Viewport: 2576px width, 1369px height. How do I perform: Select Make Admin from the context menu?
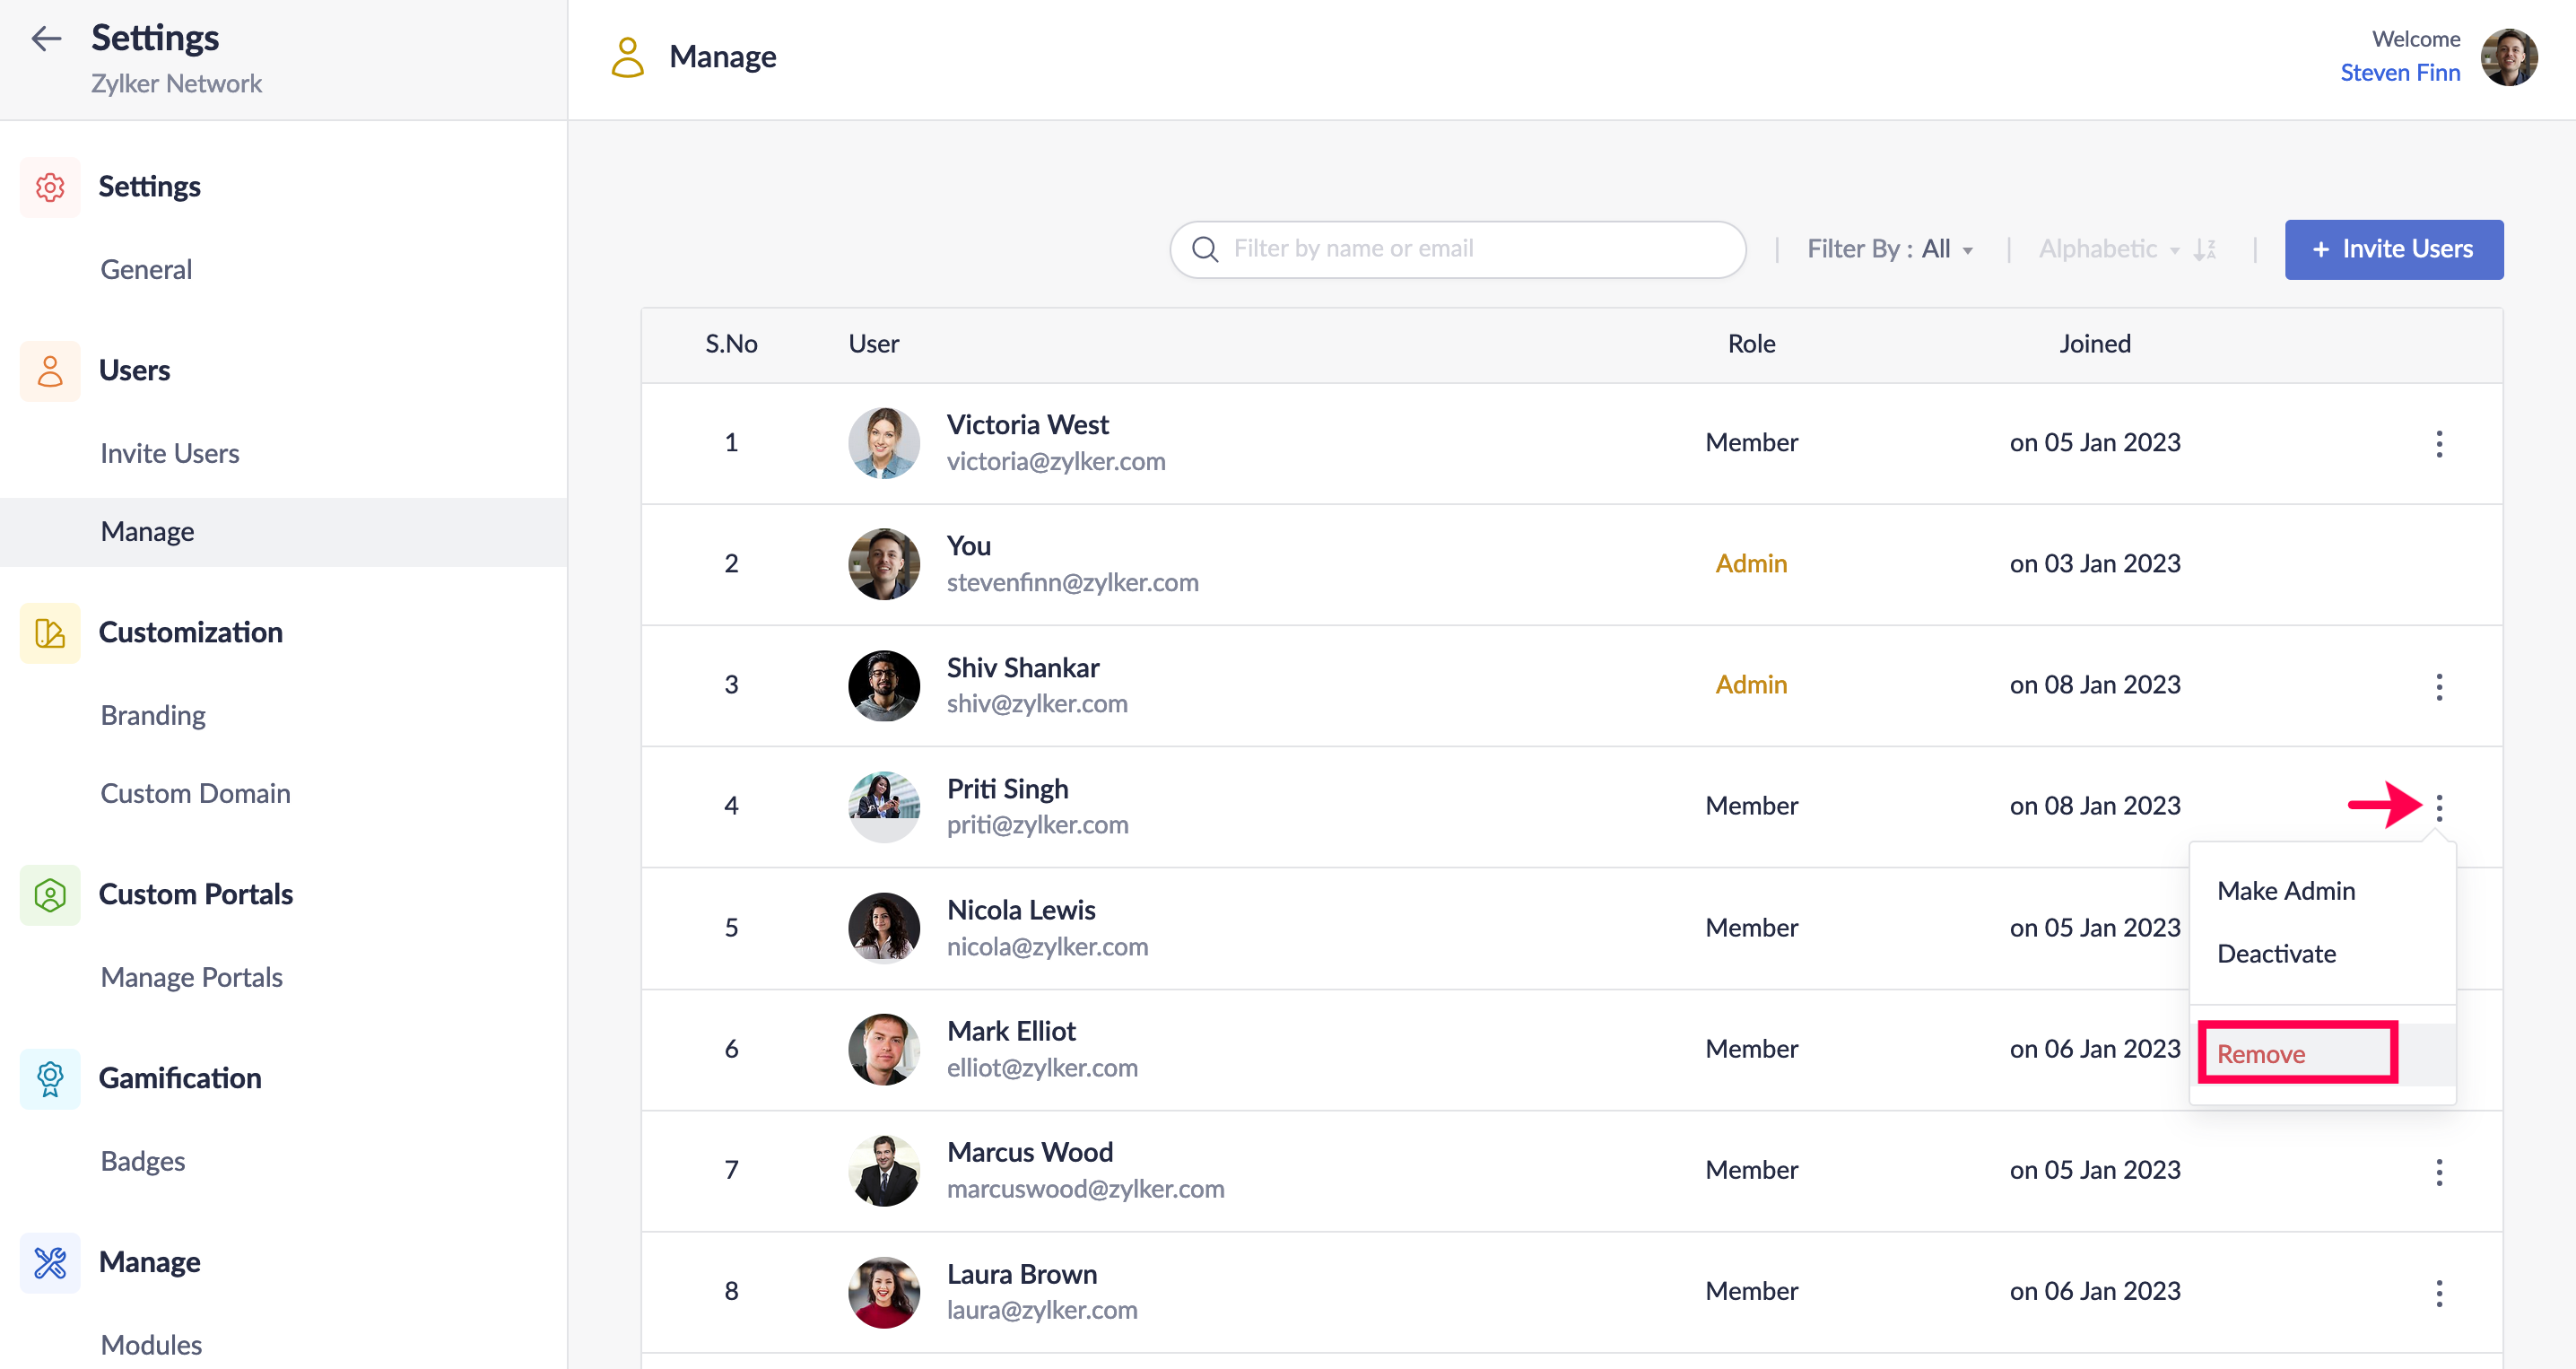2285,891
